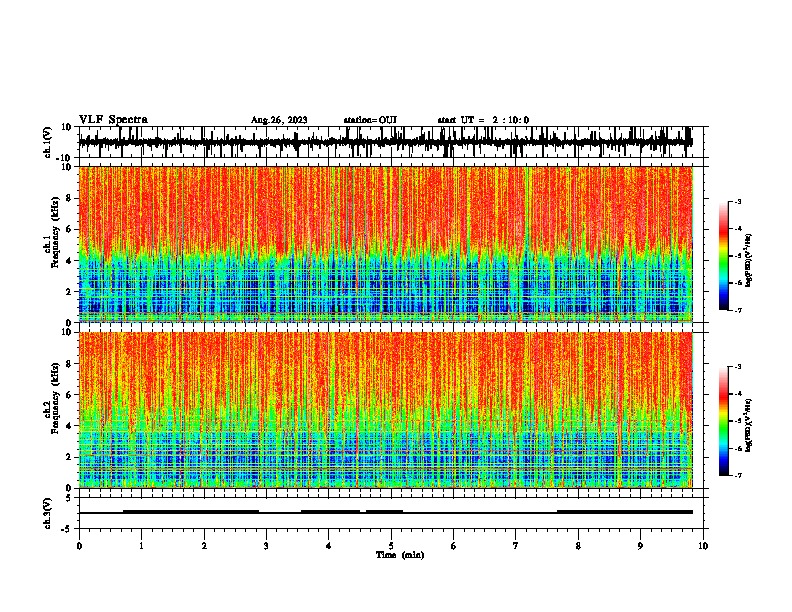Click the "-7" label on ch.2 color scale
Viewport: 792px width, 612px height.
(x=738, y=475)
